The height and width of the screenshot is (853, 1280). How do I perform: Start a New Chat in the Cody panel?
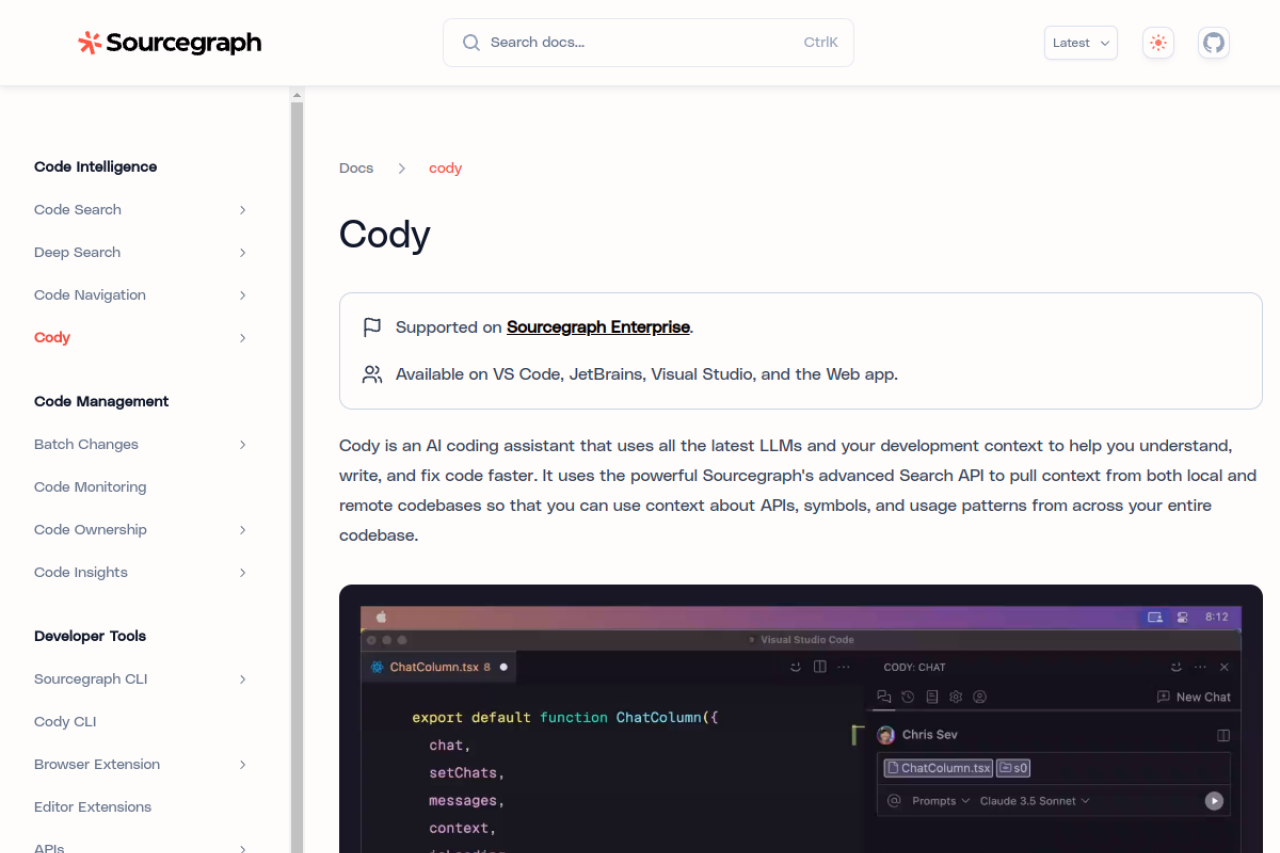coord(1194,696)
